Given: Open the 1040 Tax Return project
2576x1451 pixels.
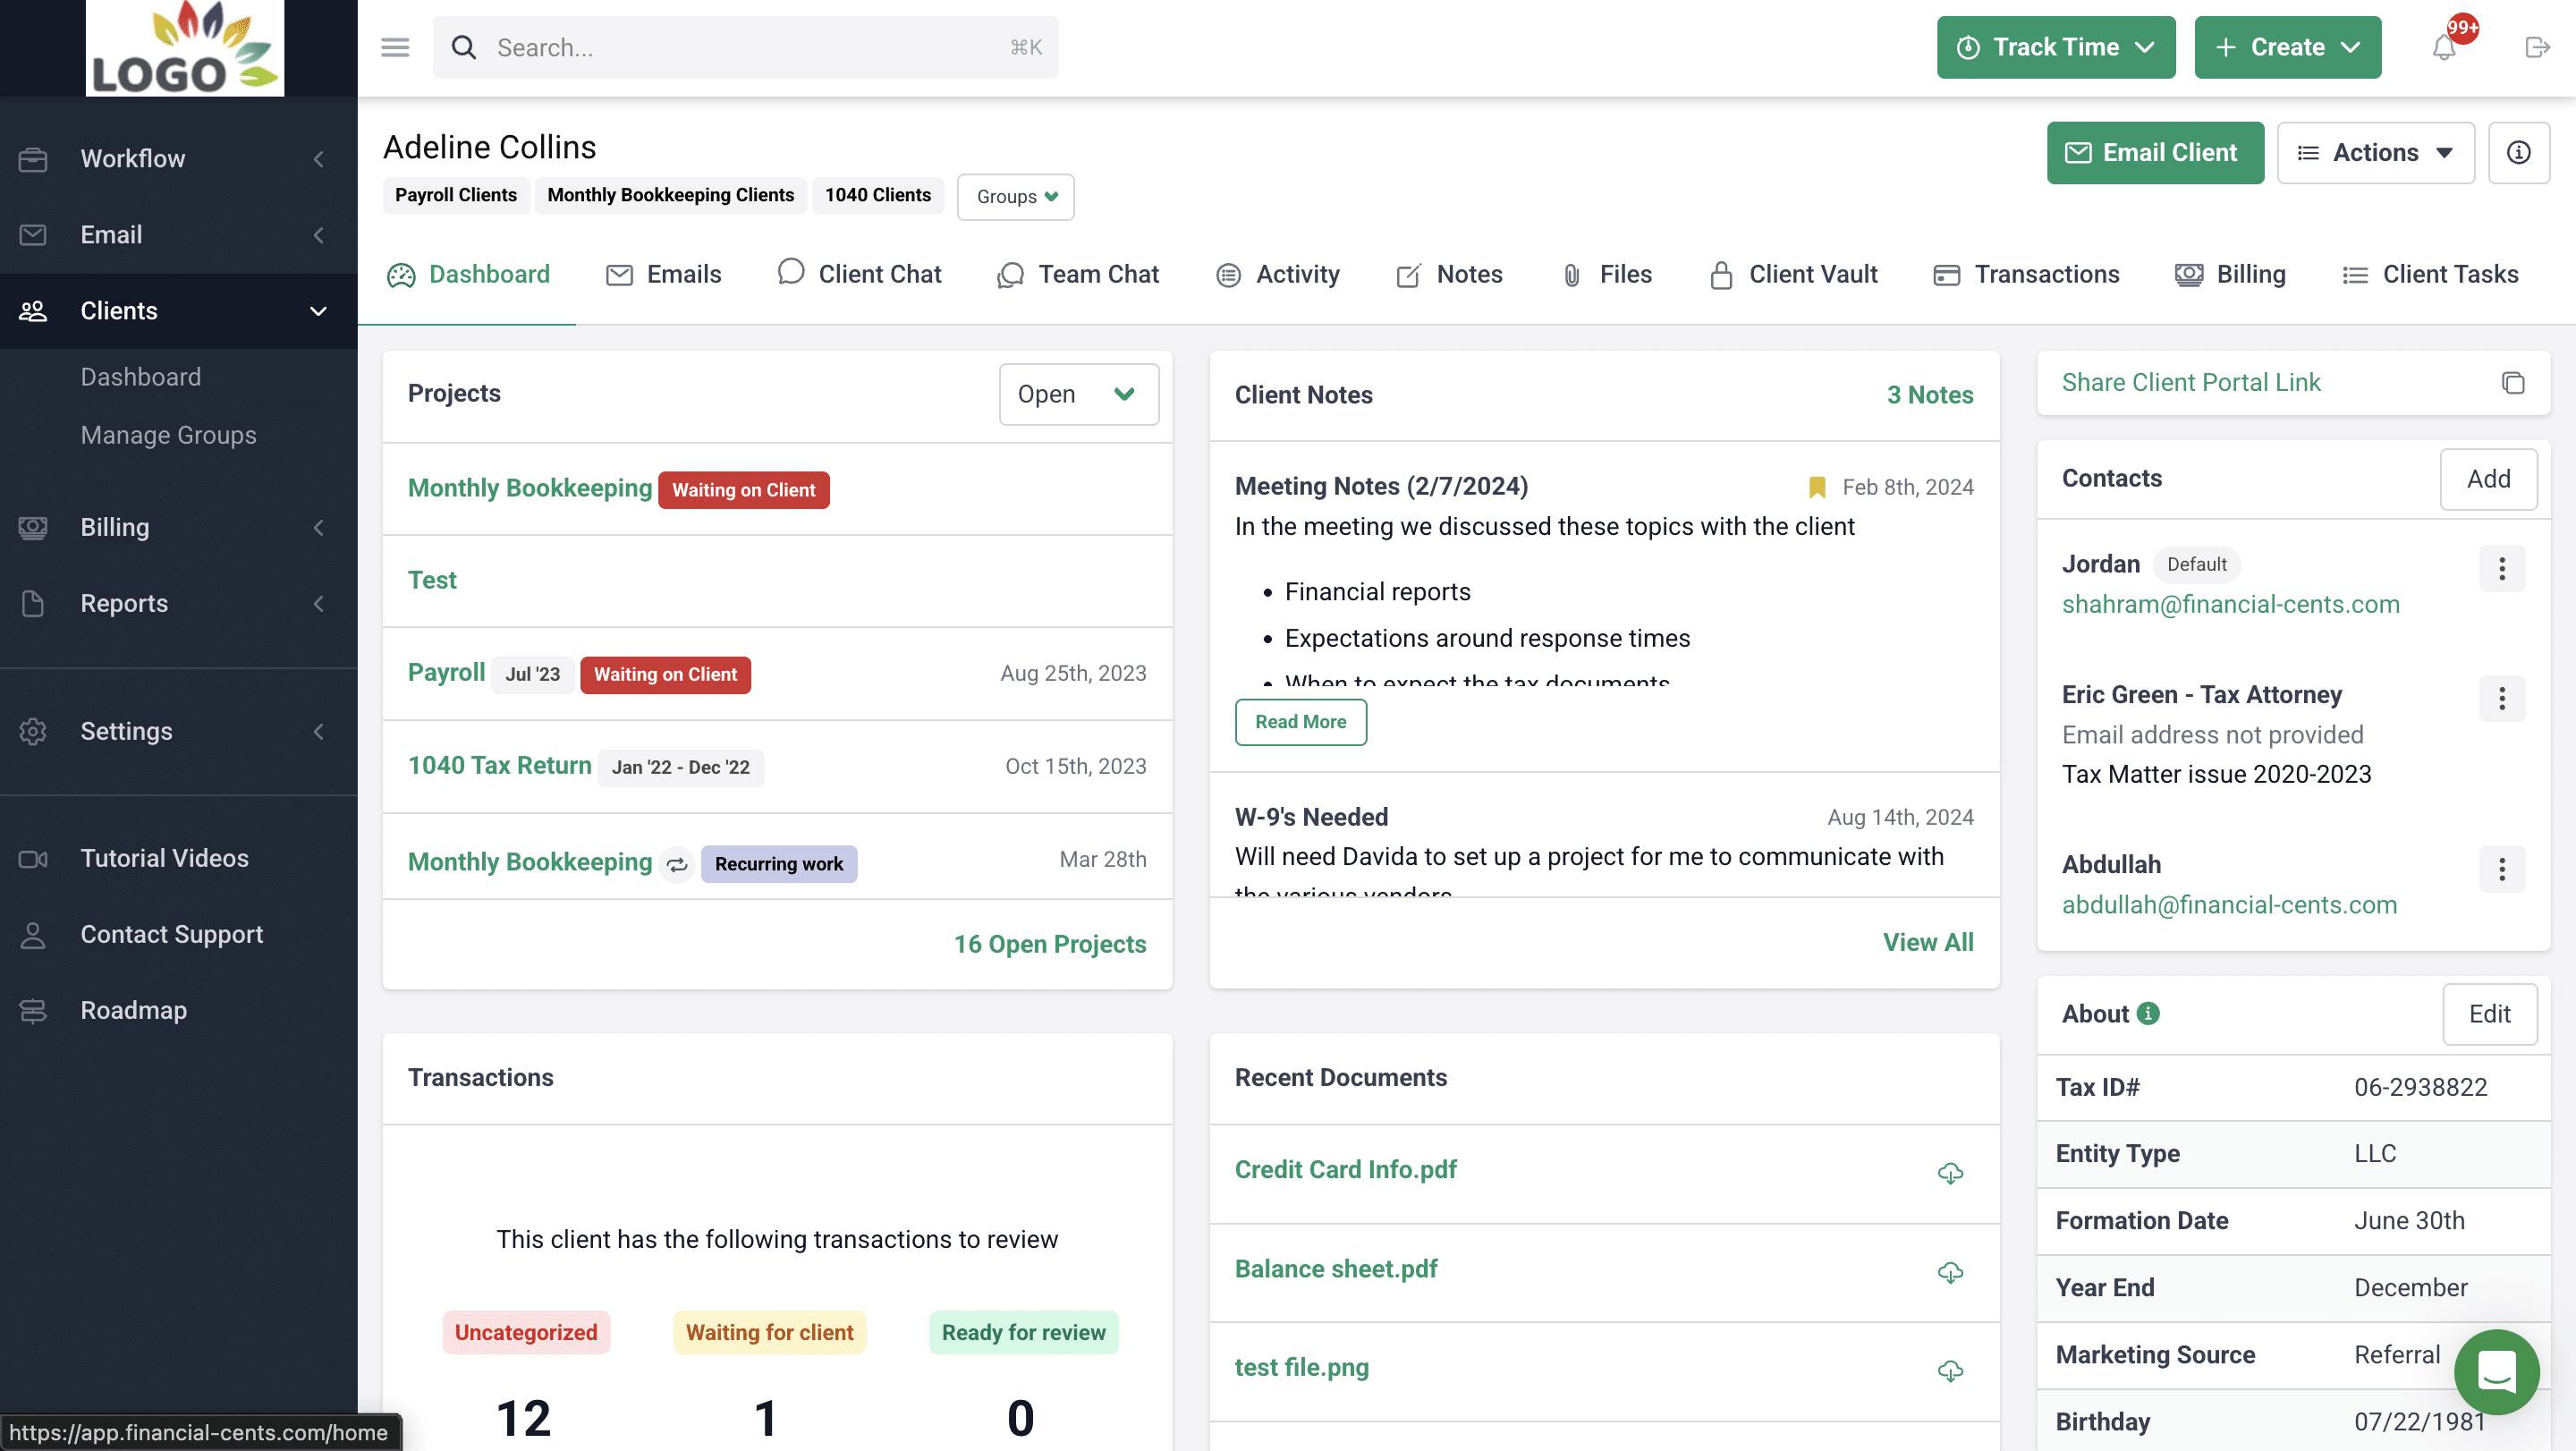Looking at the screenshot, I should (x=498, y=765).
